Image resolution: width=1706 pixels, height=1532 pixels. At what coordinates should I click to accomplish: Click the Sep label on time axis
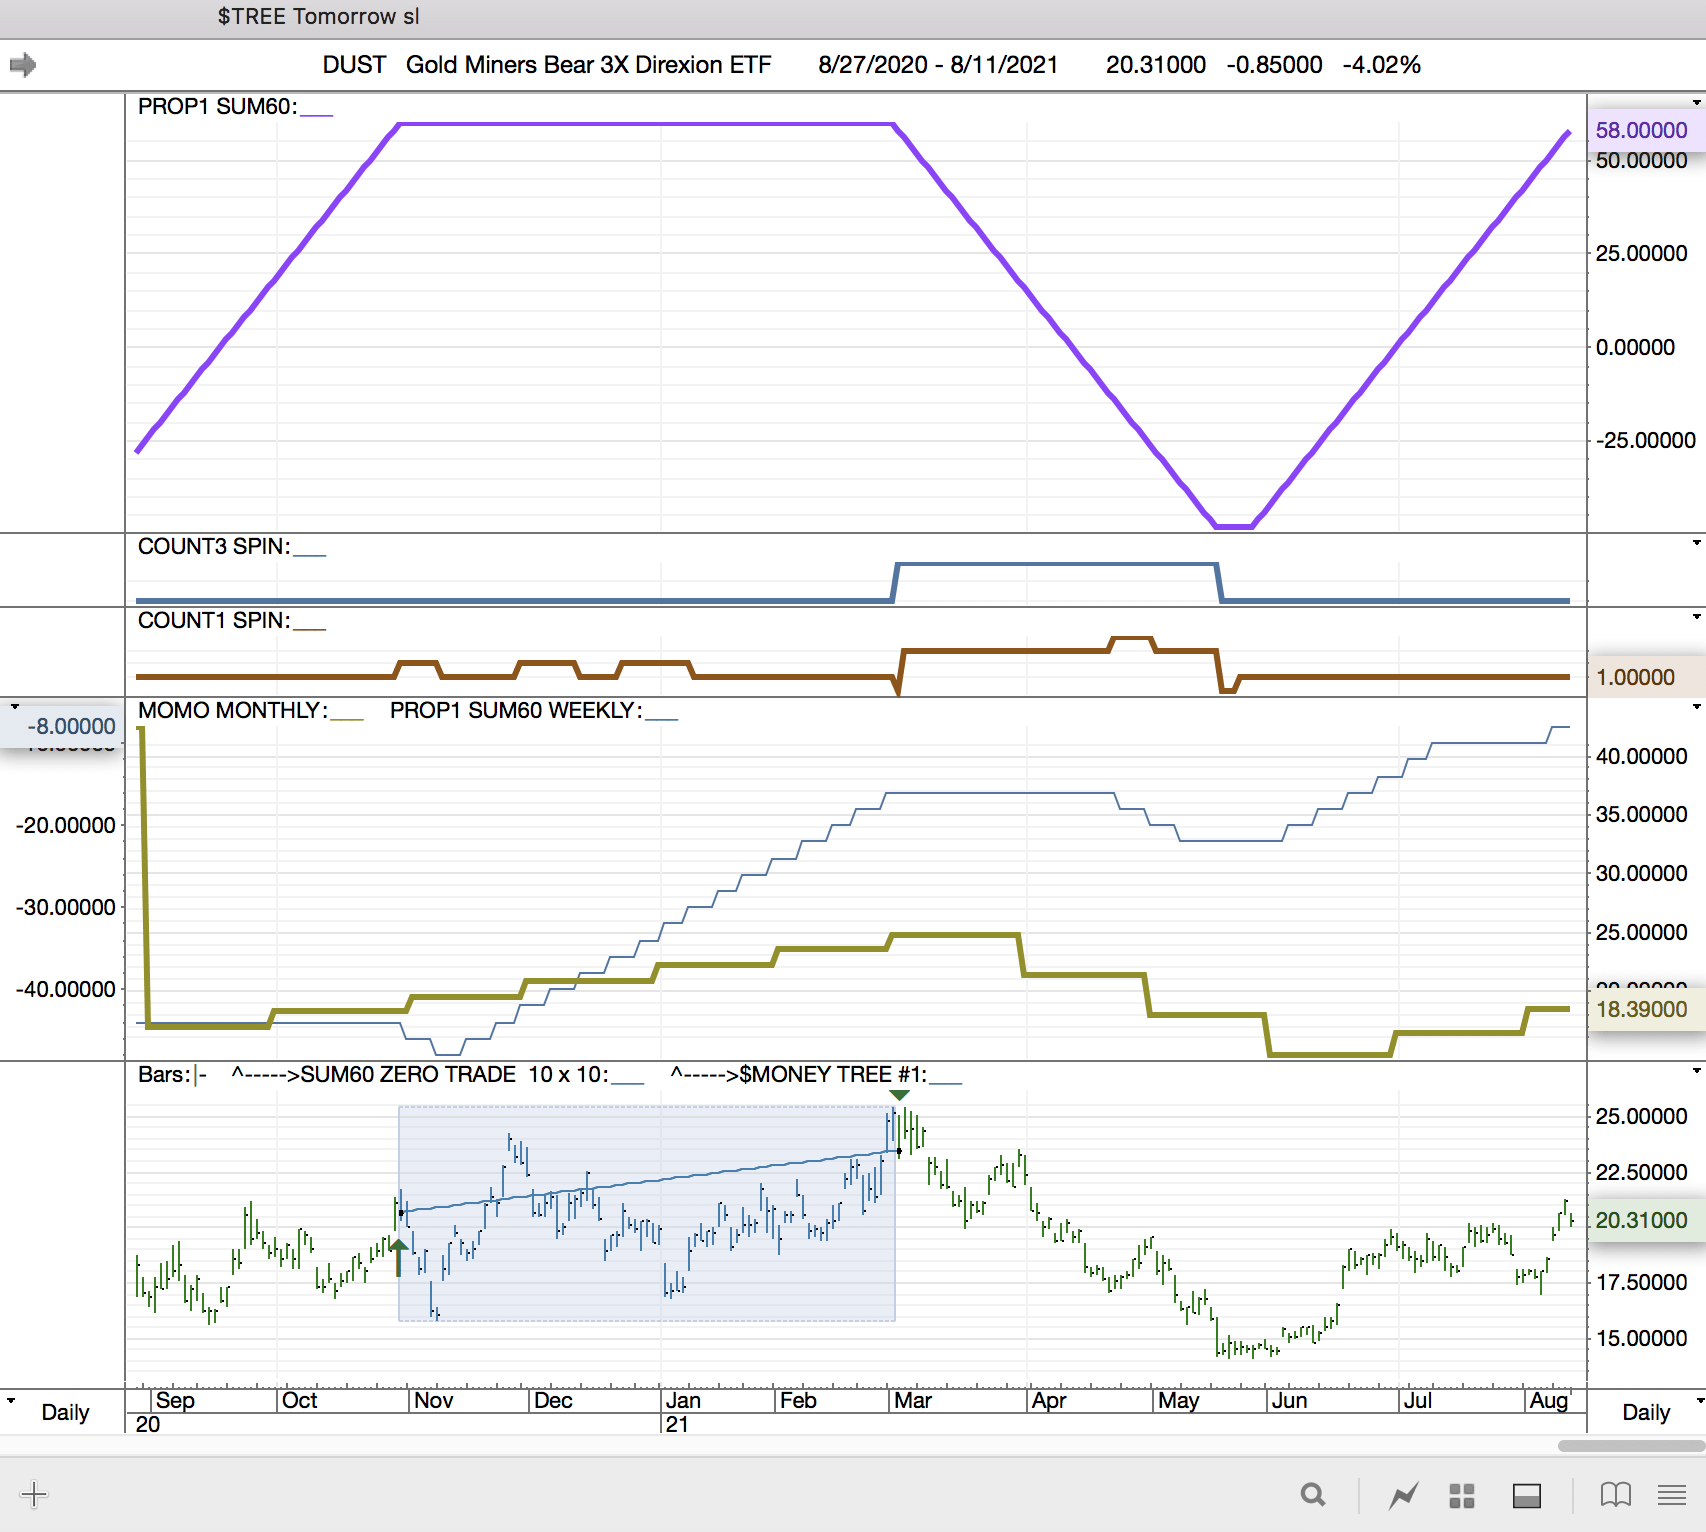click(175, 1400)
